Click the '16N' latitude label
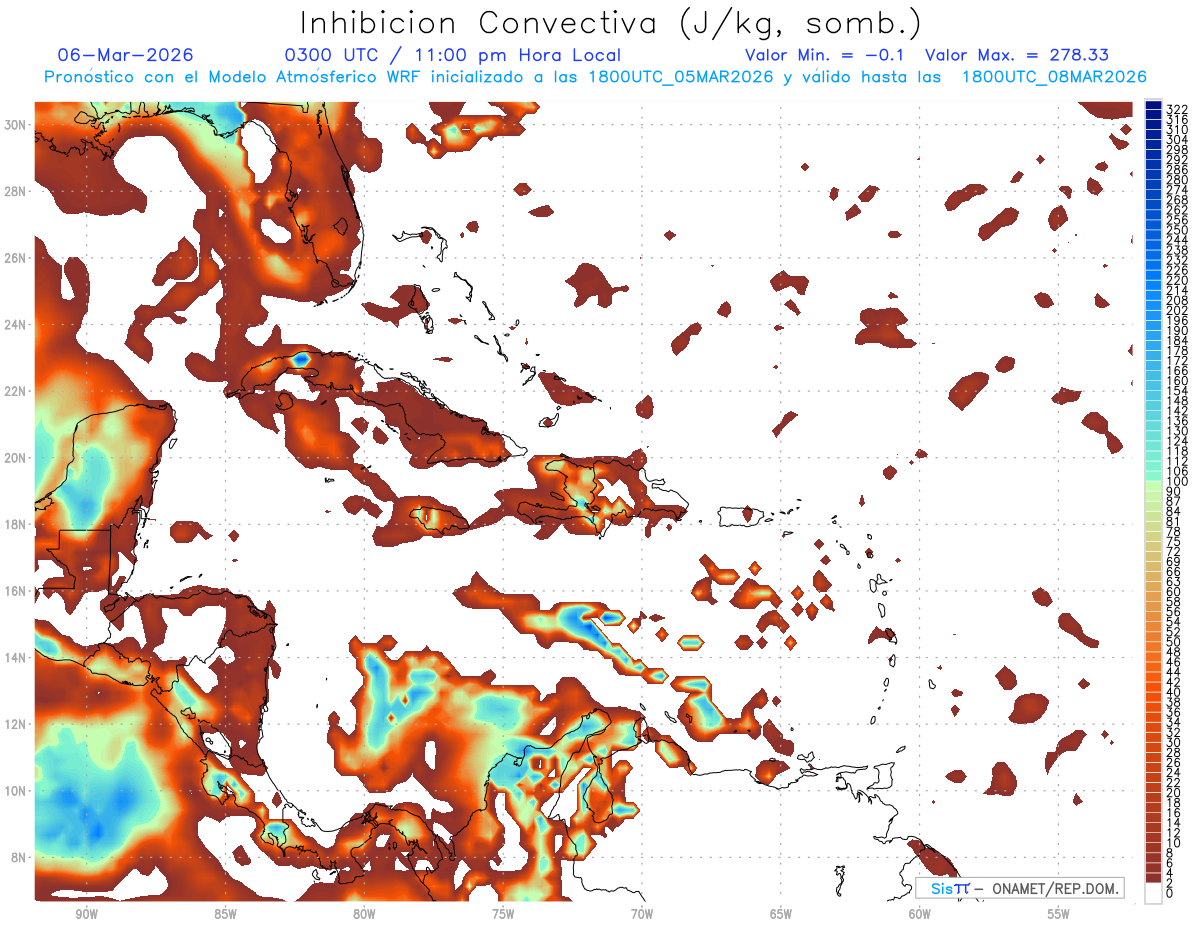The image size is (1200, 927). 16,591
